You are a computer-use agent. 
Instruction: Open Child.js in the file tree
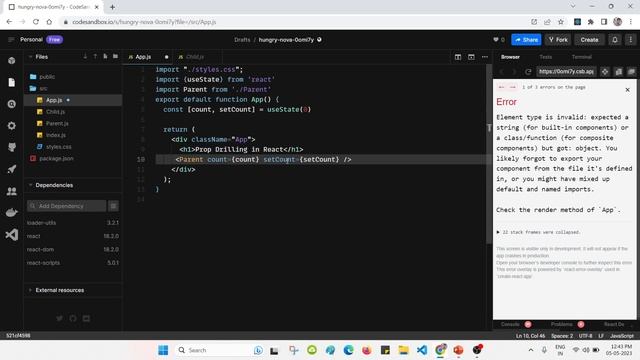[55, 112]
